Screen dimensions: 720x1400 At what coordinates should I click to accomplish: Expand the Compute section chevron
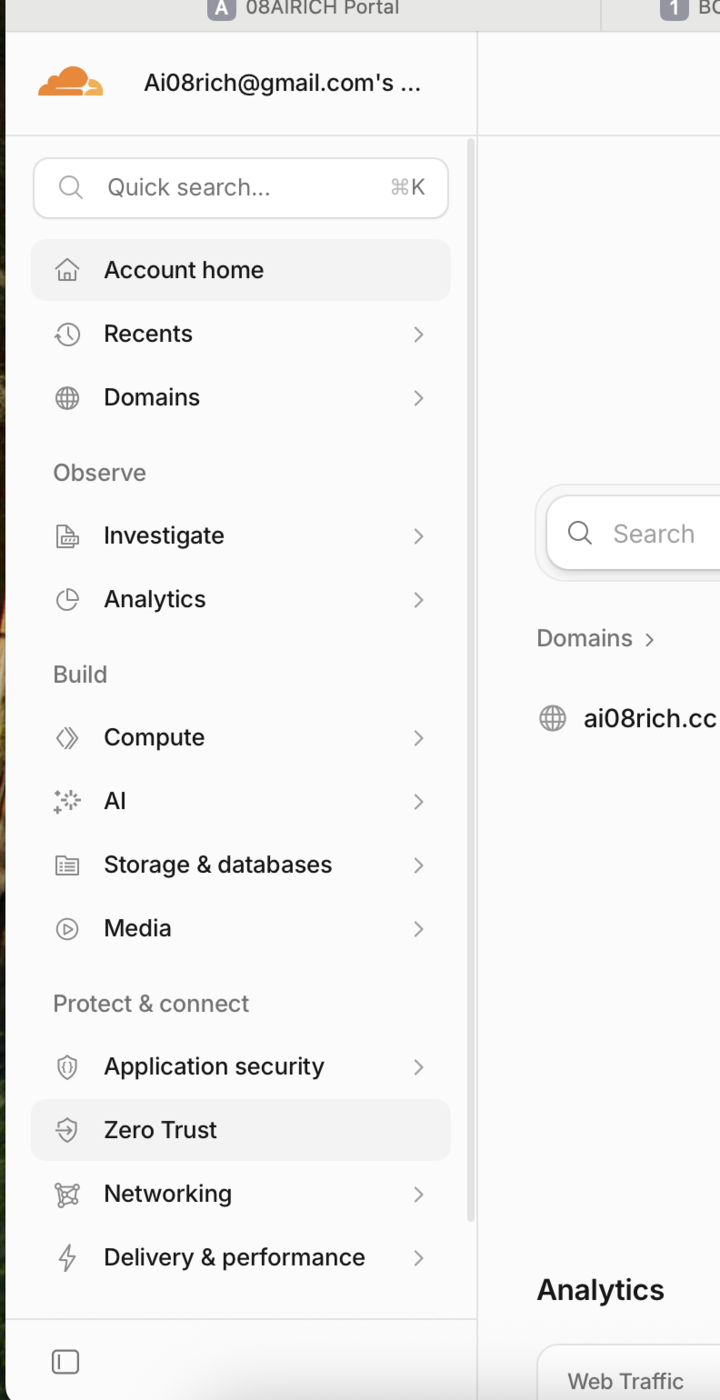coord(419,738)
